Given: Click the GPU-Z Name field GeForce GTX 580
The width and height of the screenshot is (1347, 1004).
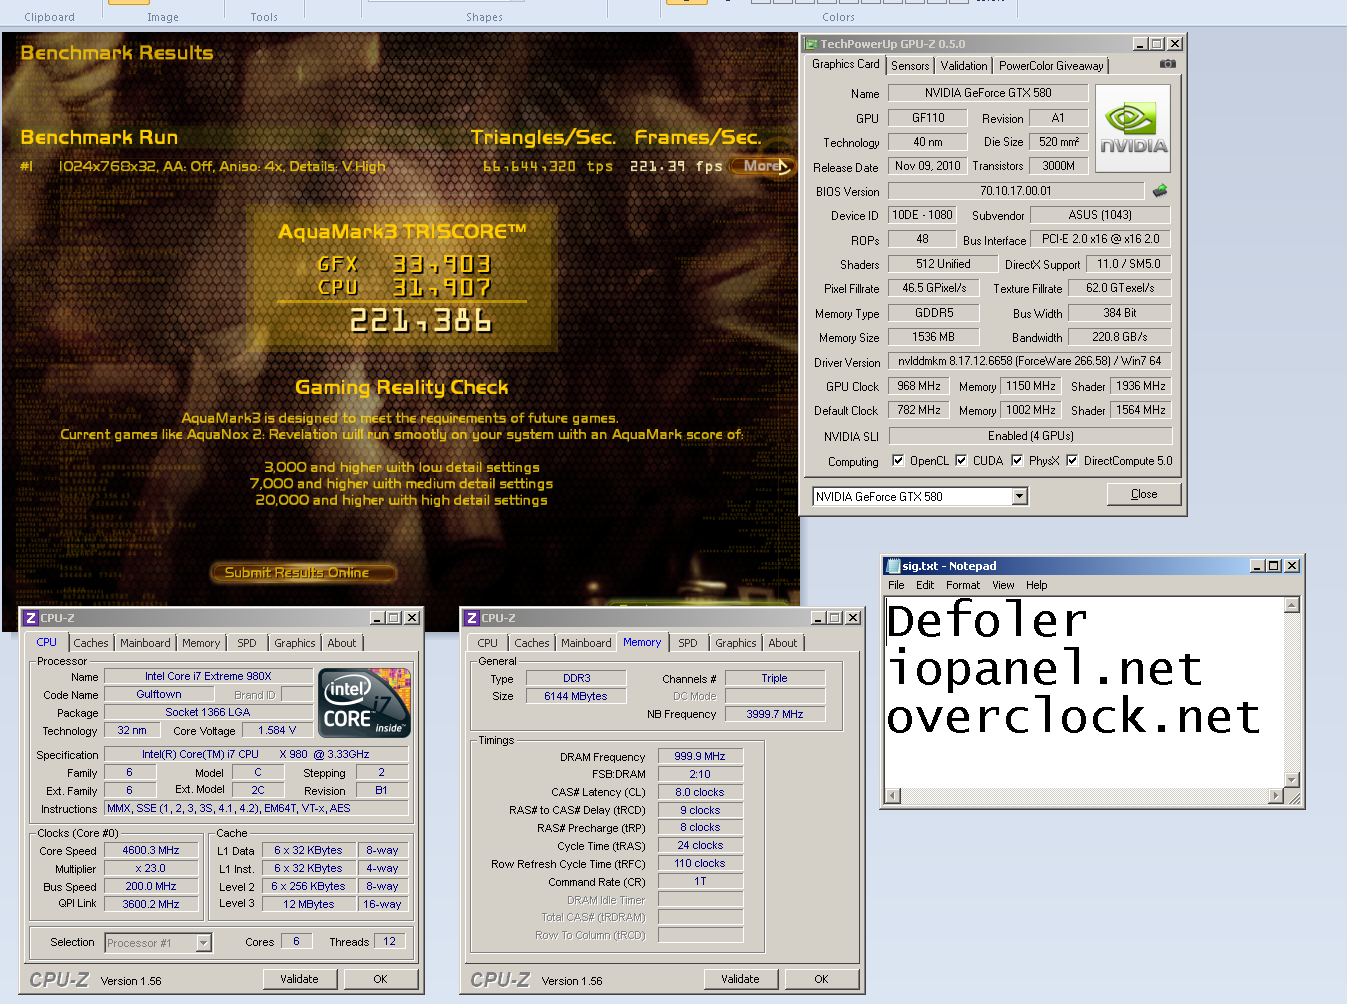Looking at the screenshot, I should [x=988, y=93].
